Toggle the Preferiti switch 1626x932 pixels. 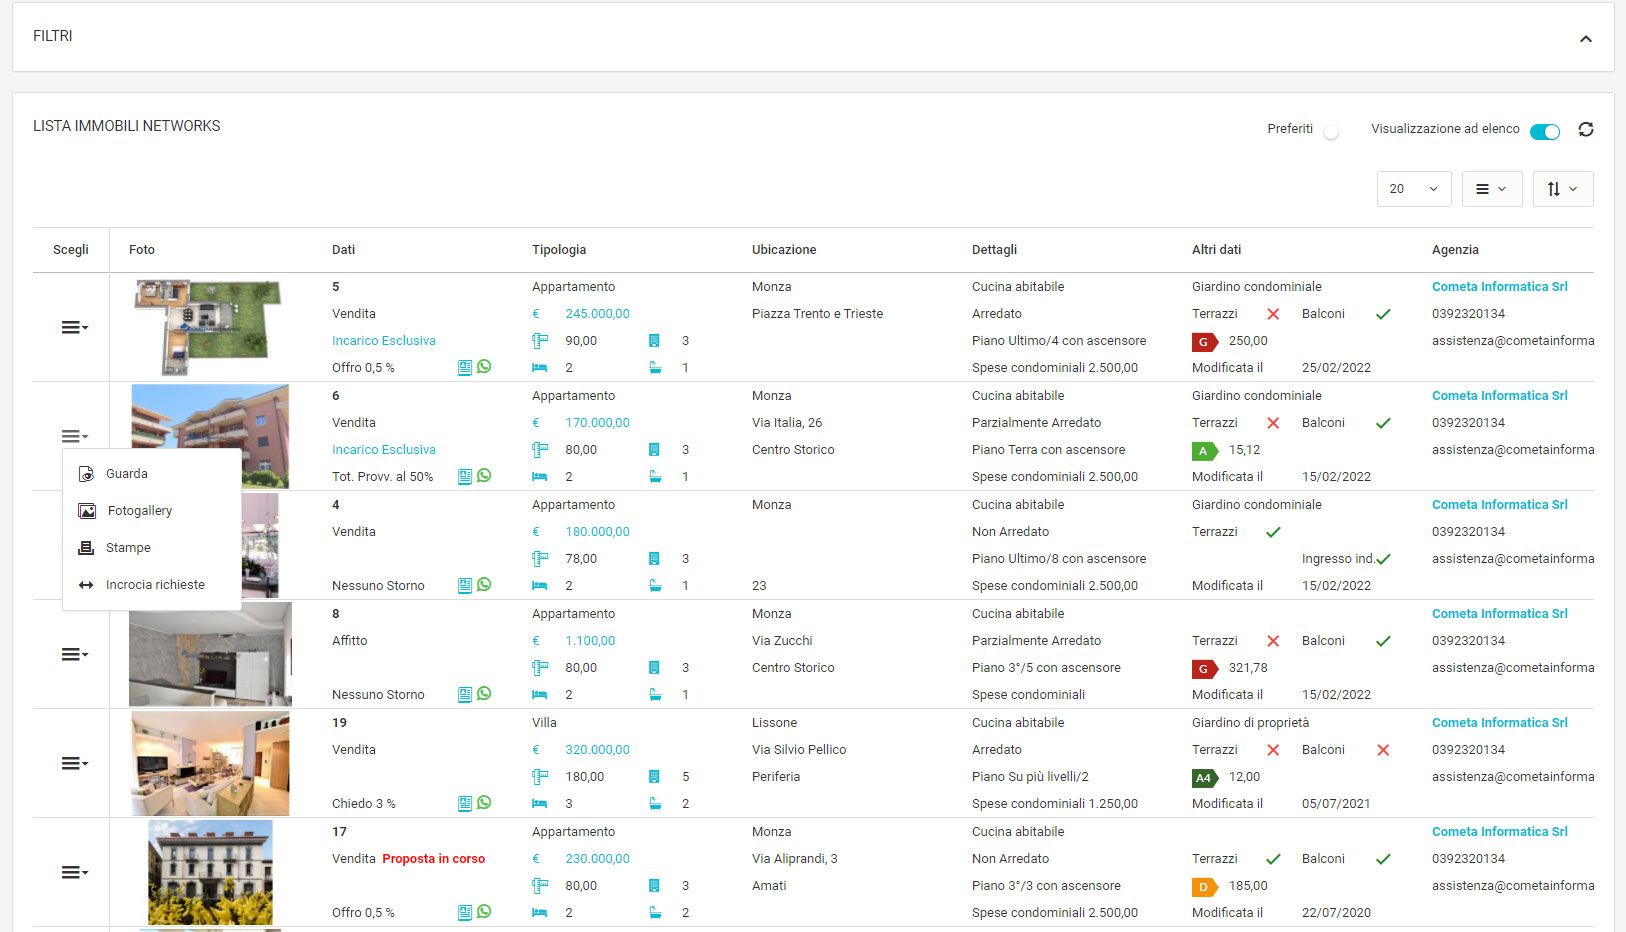click(1330, 132)
